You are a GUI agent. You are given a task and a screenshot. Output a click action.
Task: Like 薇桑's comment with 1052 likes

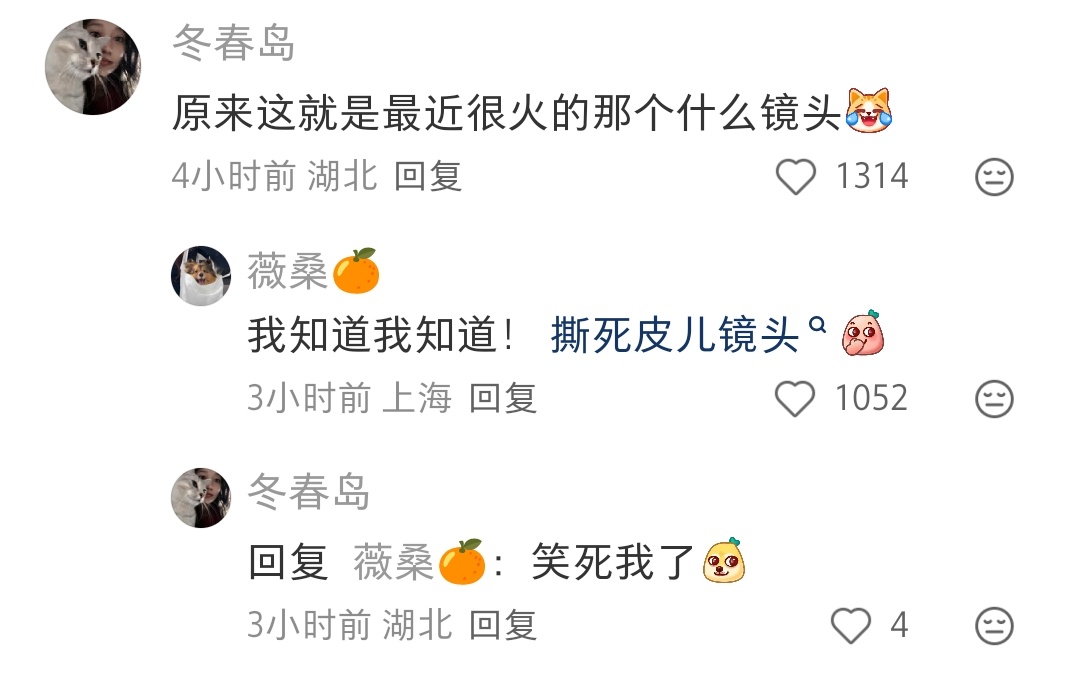coord(795,399)
